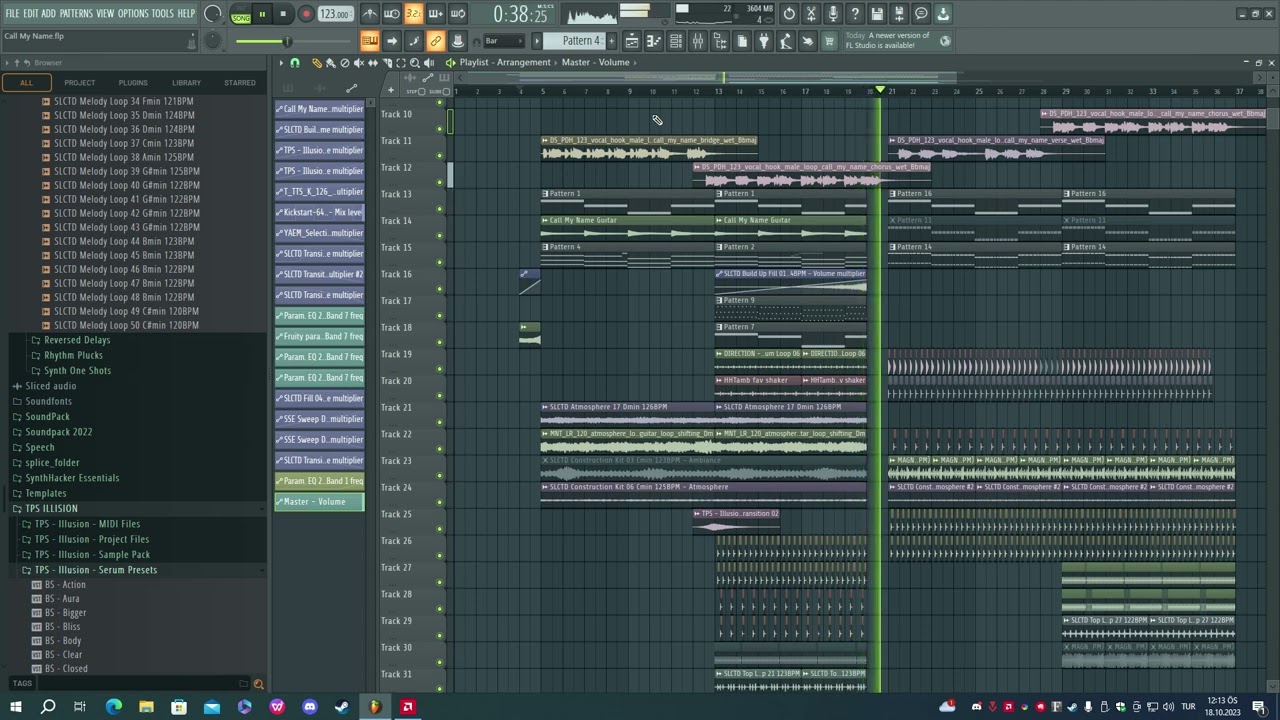Screen dimensions: 1280x720
Task: Select the playlist pencil draw tool
Action: pyautogui.click(x=317, y=63)
